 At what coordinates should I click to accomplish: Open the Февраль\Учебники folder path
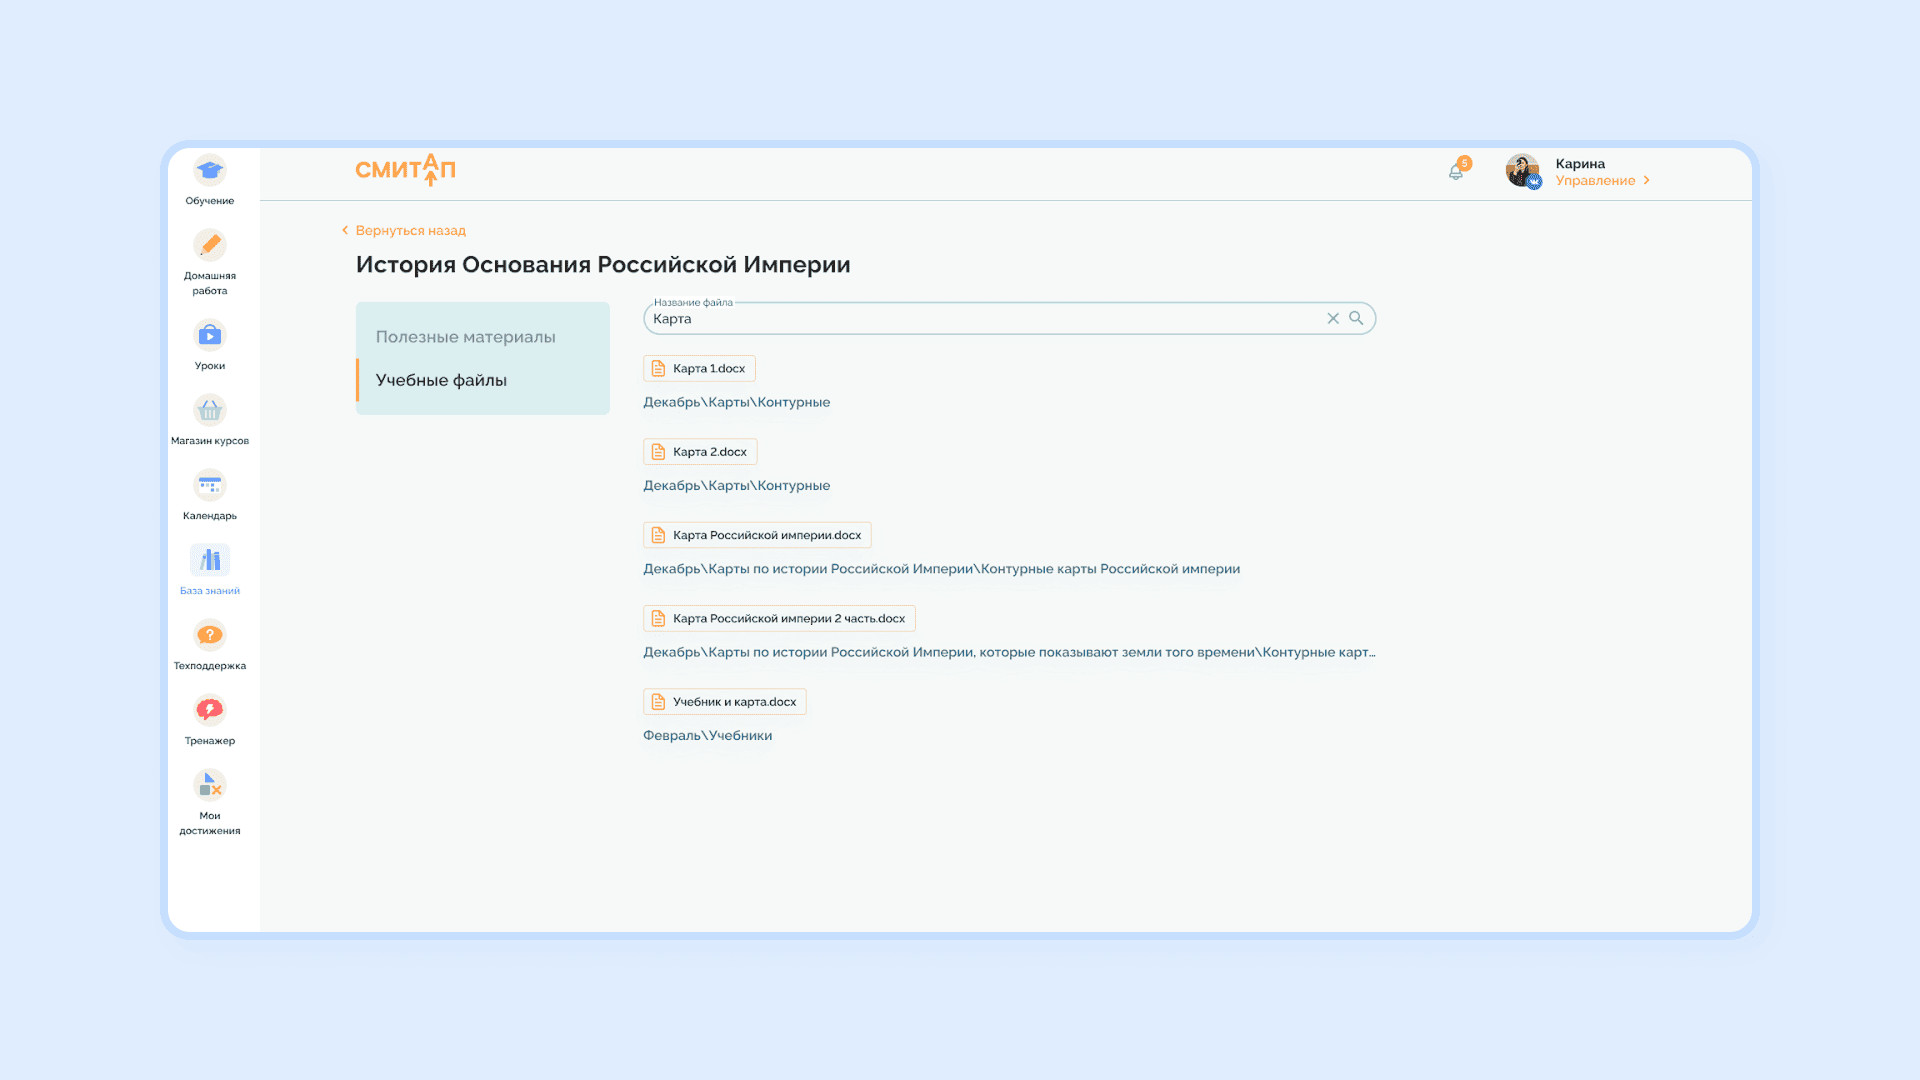[x=707, y=736]
